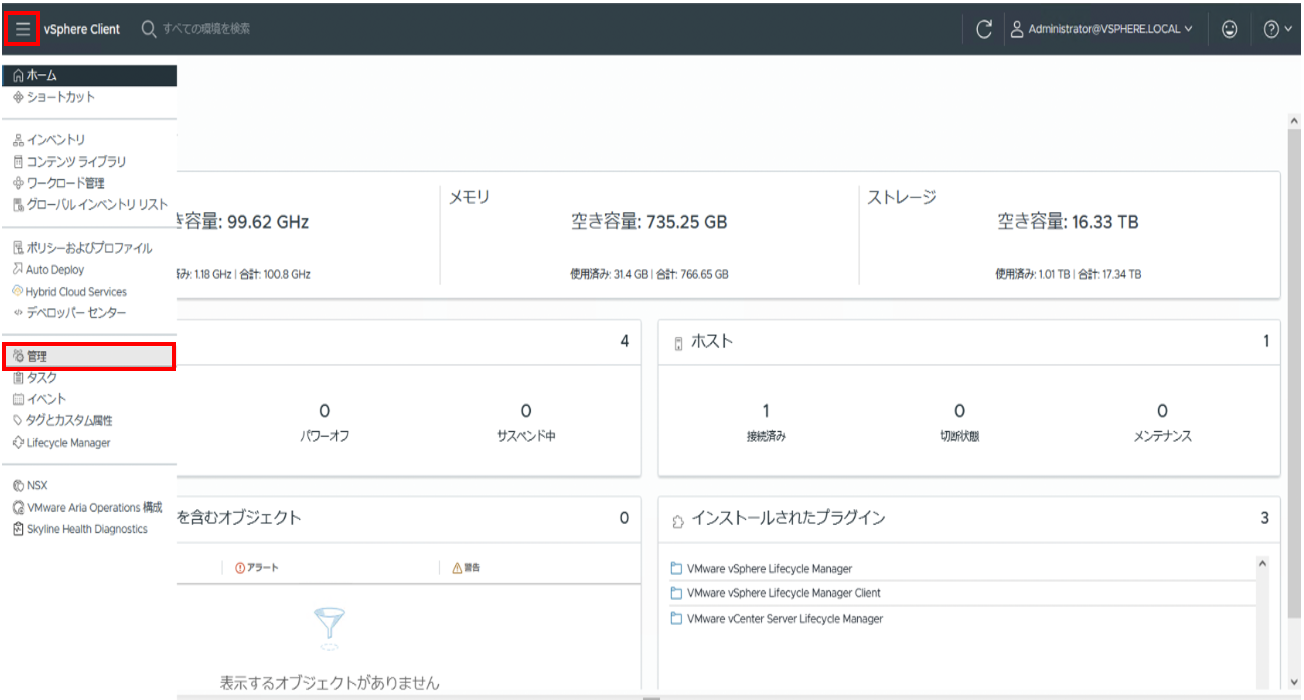This screenshot has width=1304, height=700.
Task: Open the Administrator@VSPHERE.LOCAL user dropdown
Action: (1100, 29)
